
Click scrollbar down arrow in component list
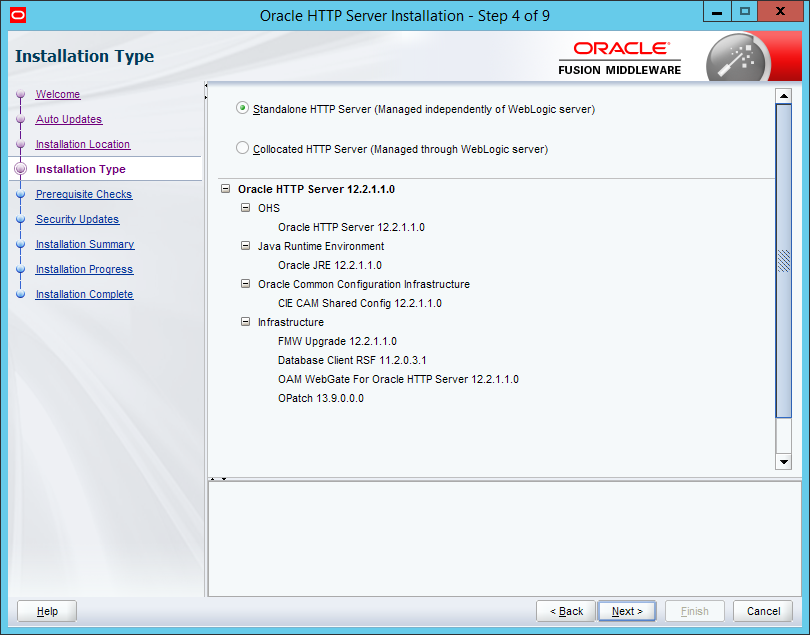click(783, 462)
